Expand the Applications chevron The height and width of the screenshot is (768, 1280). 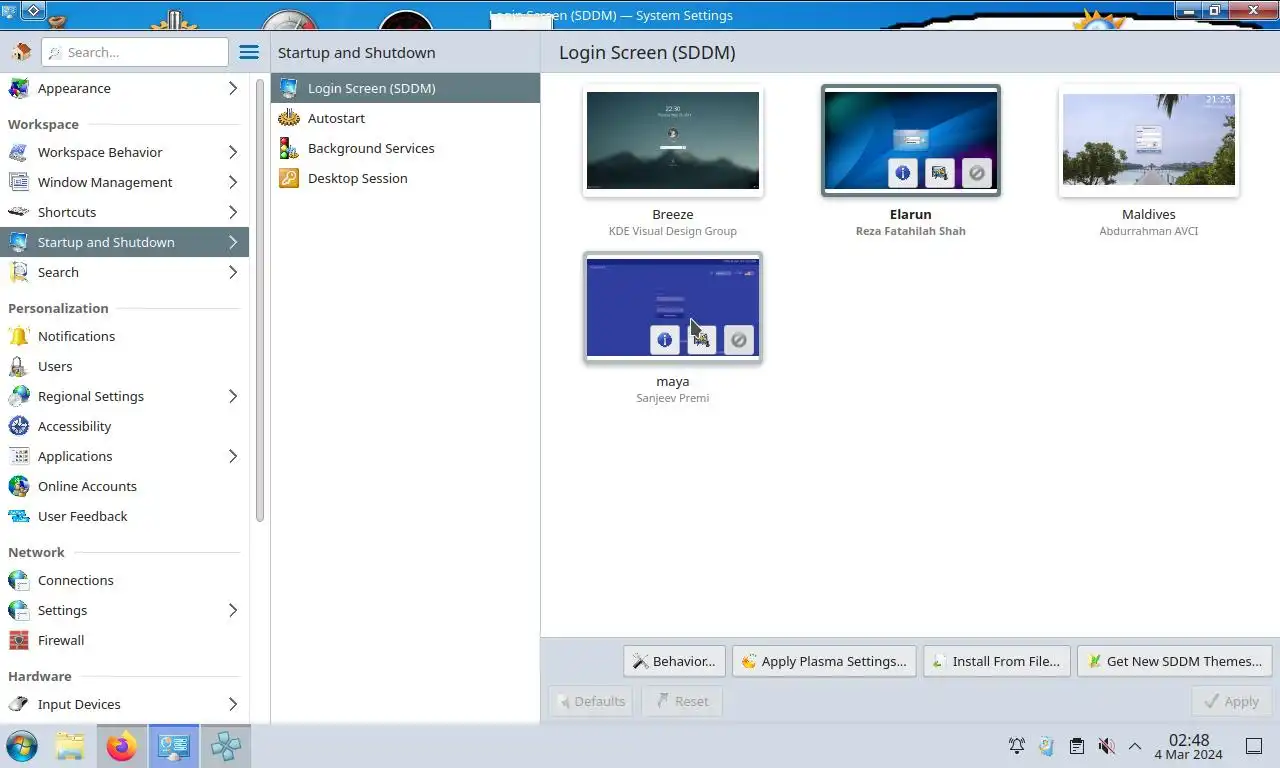233,456
